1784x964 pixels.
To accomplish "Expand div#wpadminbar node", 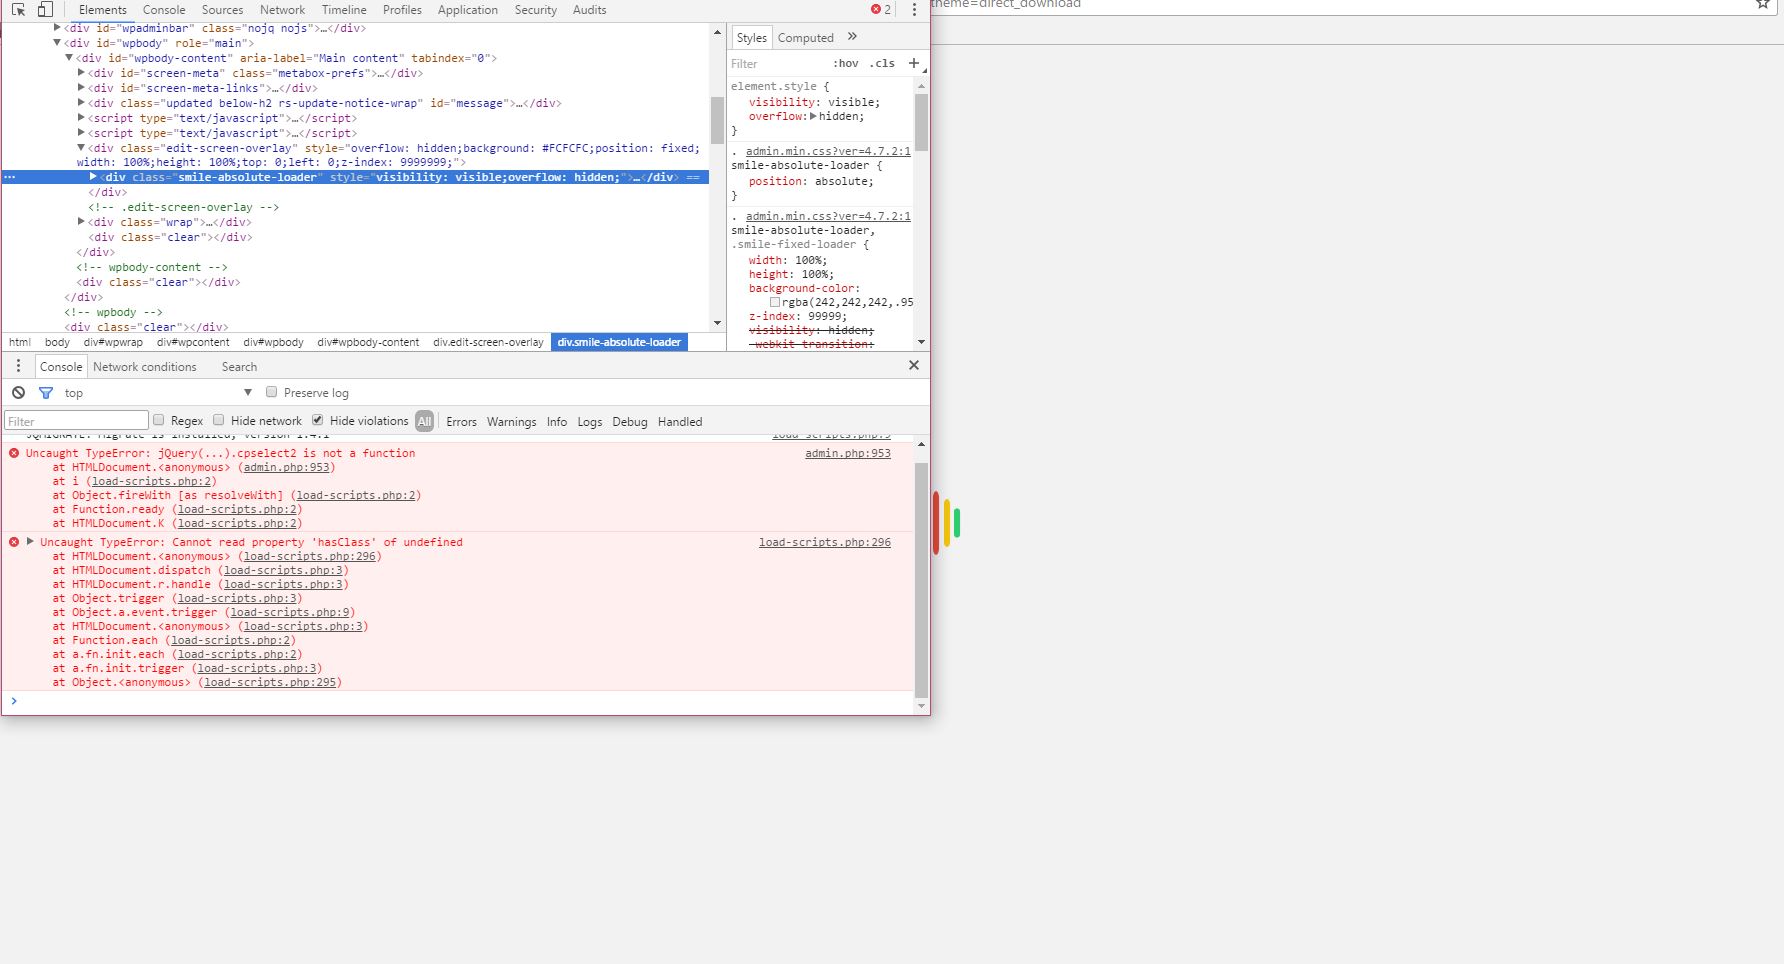I will (x=57, y=28).
